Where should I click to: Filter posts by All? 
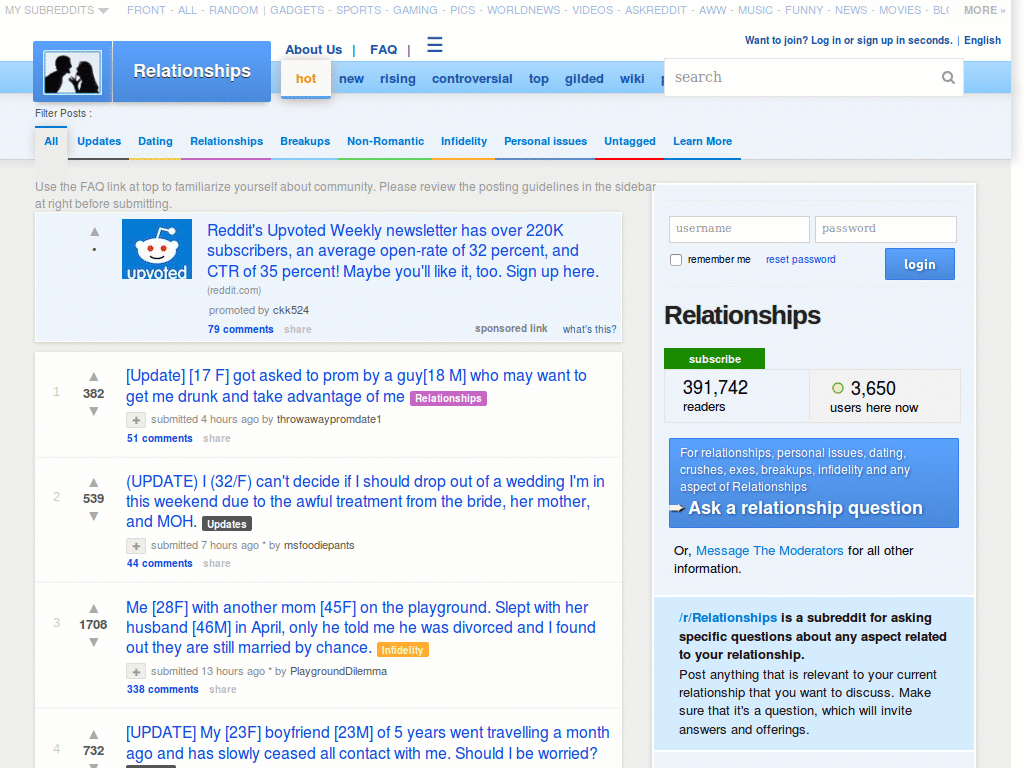coord(51,142)
